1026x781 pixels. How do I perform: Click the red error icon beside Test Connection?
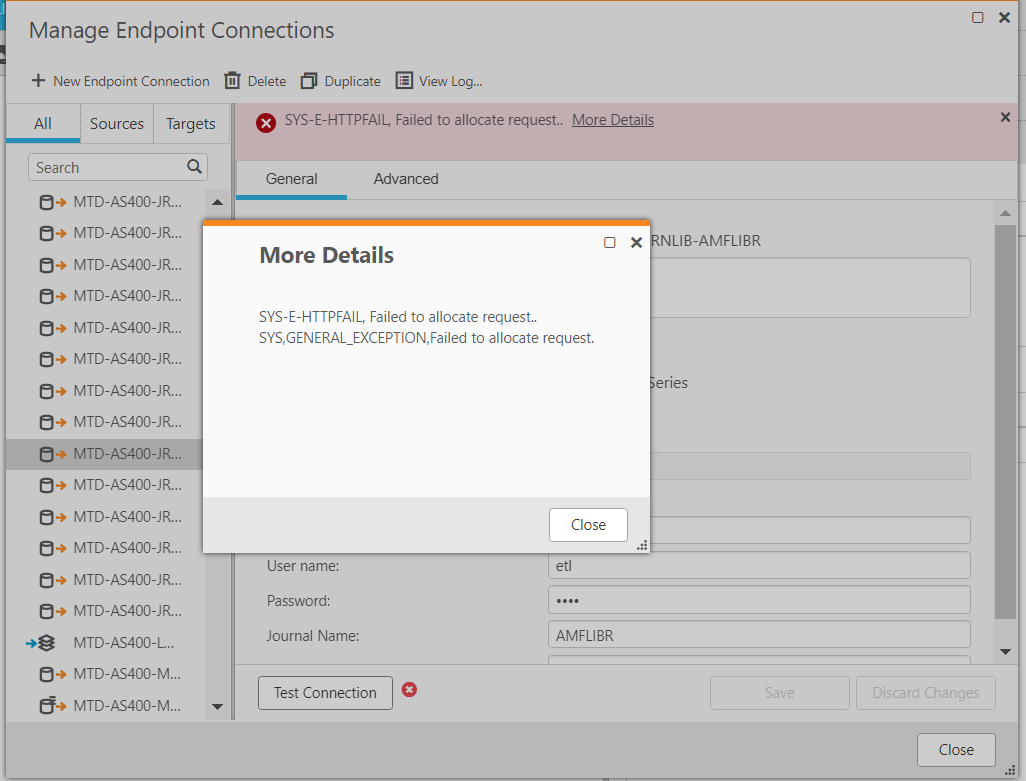pos(409,690)
